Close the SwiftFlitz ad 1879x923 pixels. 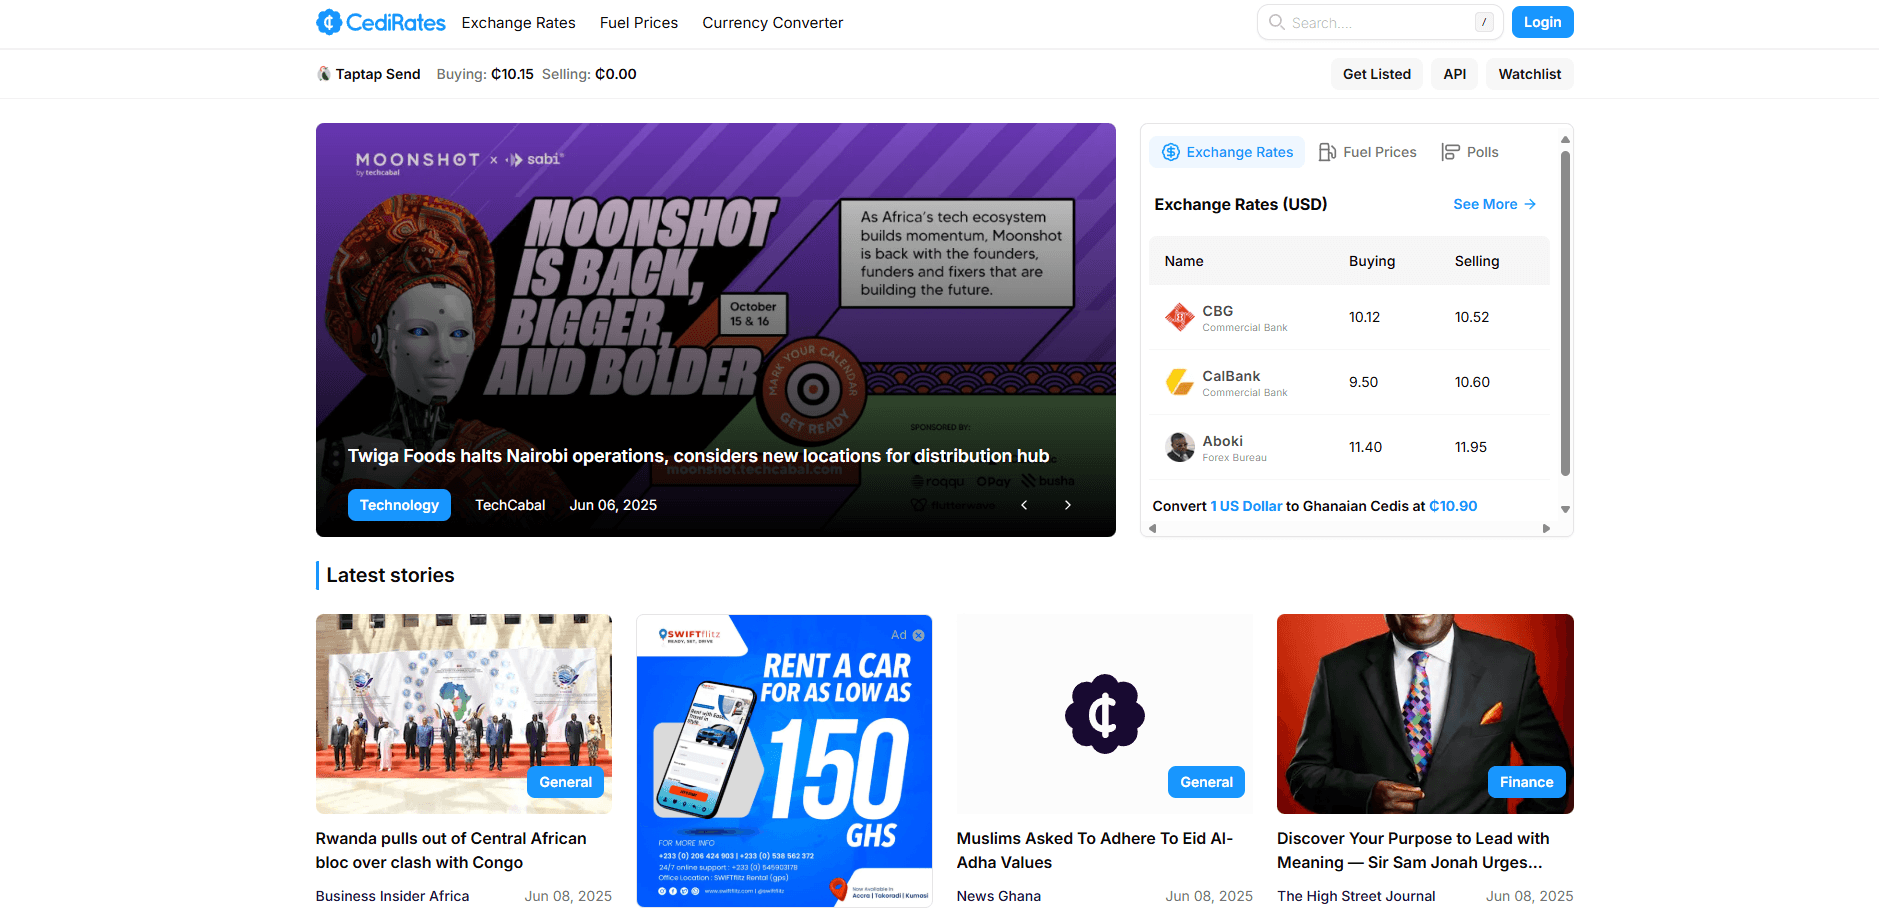coord(918,635)
